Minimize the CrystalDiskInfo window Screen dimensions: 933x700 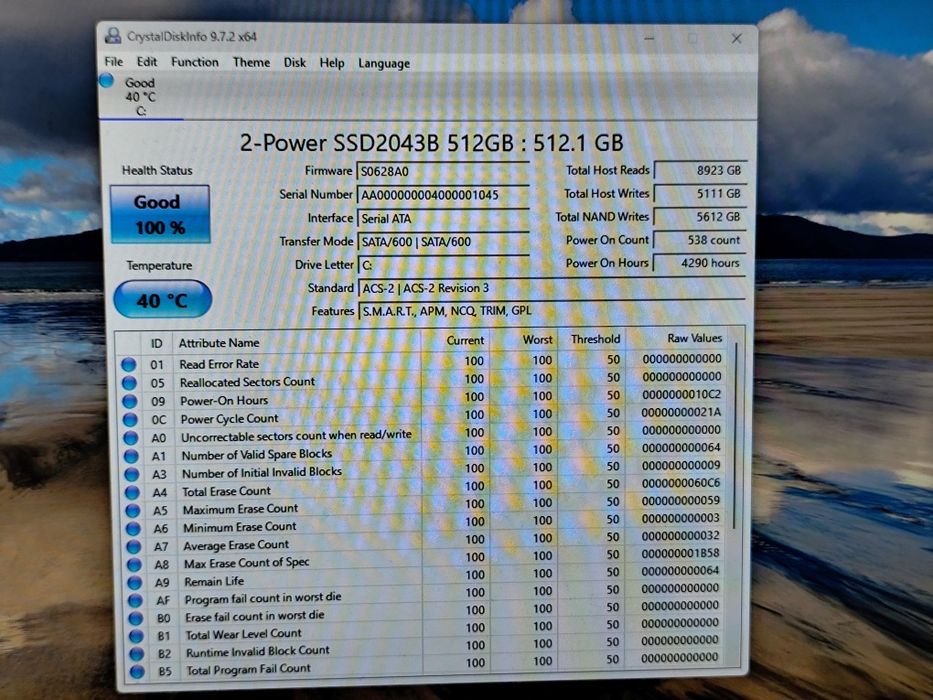(649, 39)
